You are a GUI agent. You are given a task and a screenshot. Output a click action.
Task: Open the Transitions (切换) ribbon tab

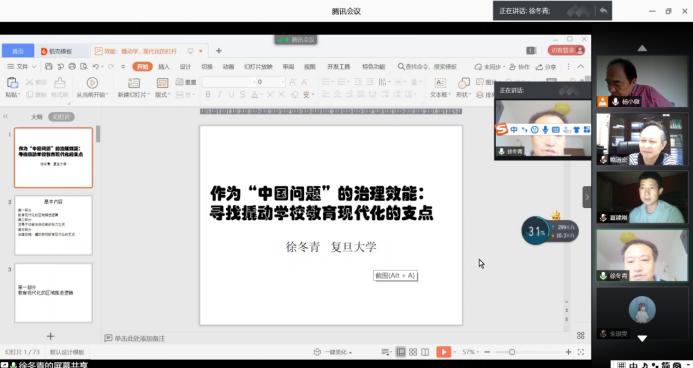tap(207, 67)
